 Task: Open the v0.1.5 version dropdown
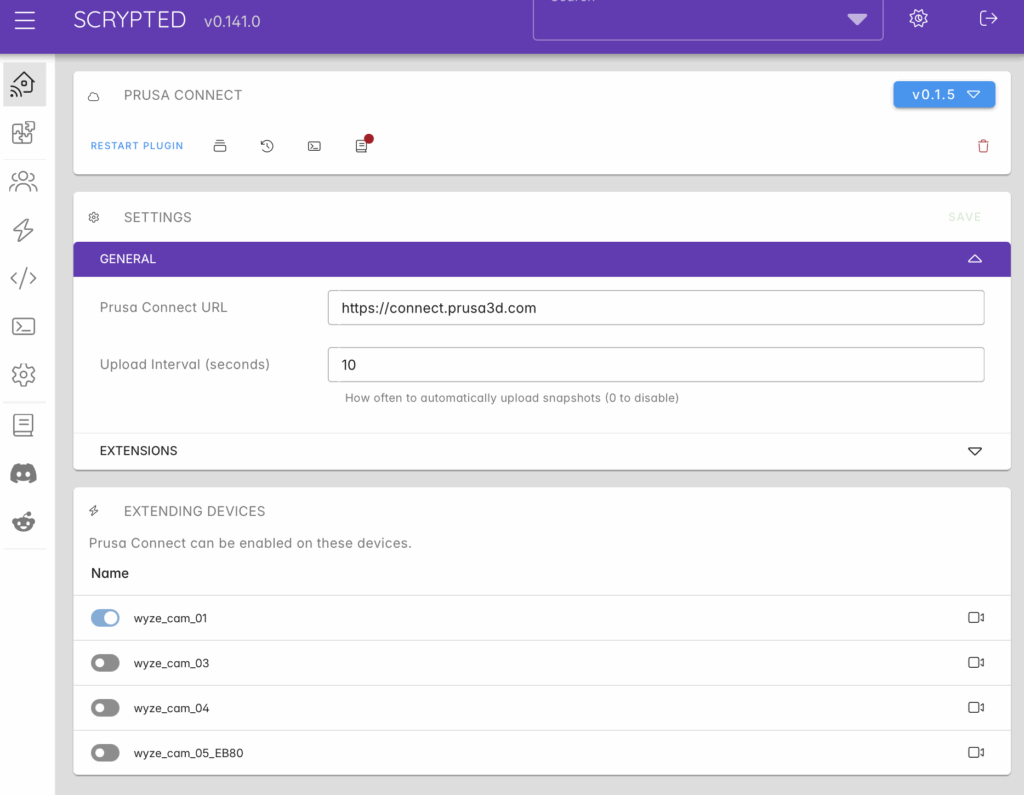pos(943,95)
